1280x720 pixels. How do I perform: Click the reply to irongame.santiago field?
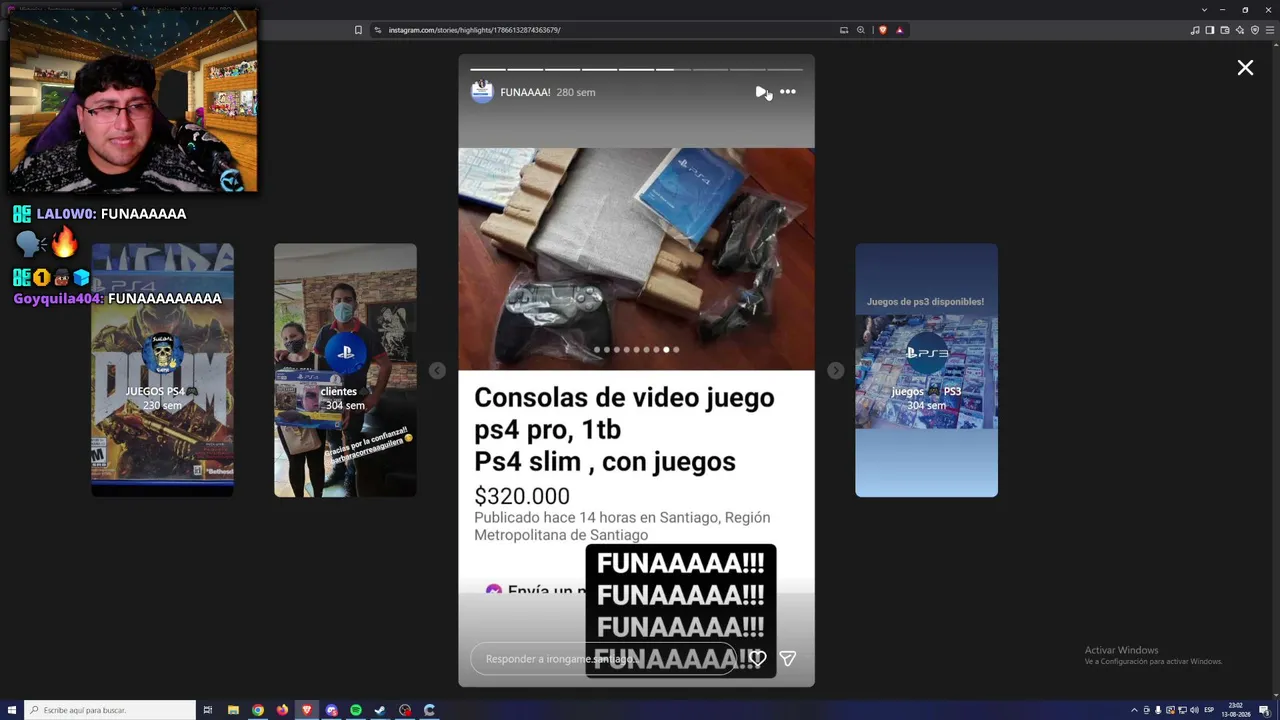(x=603, y=659)
